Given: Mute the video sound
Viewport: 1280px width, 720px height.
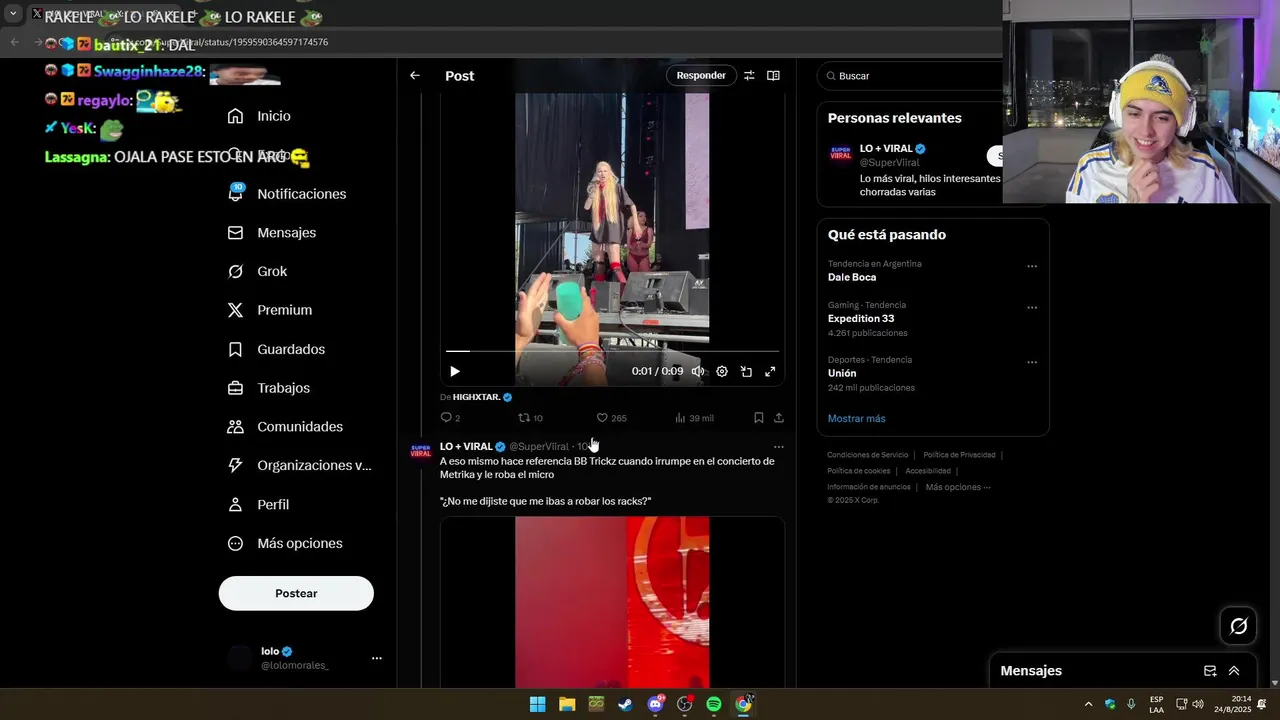Looking at the screenshot, I should point(698,372).
